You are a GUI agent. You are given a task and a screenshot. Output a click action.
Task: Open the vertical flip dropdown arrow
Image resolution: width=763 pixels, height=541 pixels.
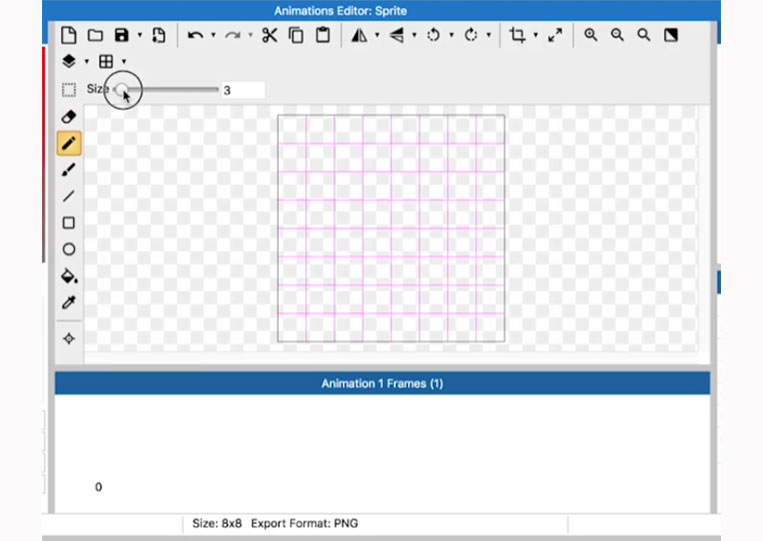click(x=415, y=35)
